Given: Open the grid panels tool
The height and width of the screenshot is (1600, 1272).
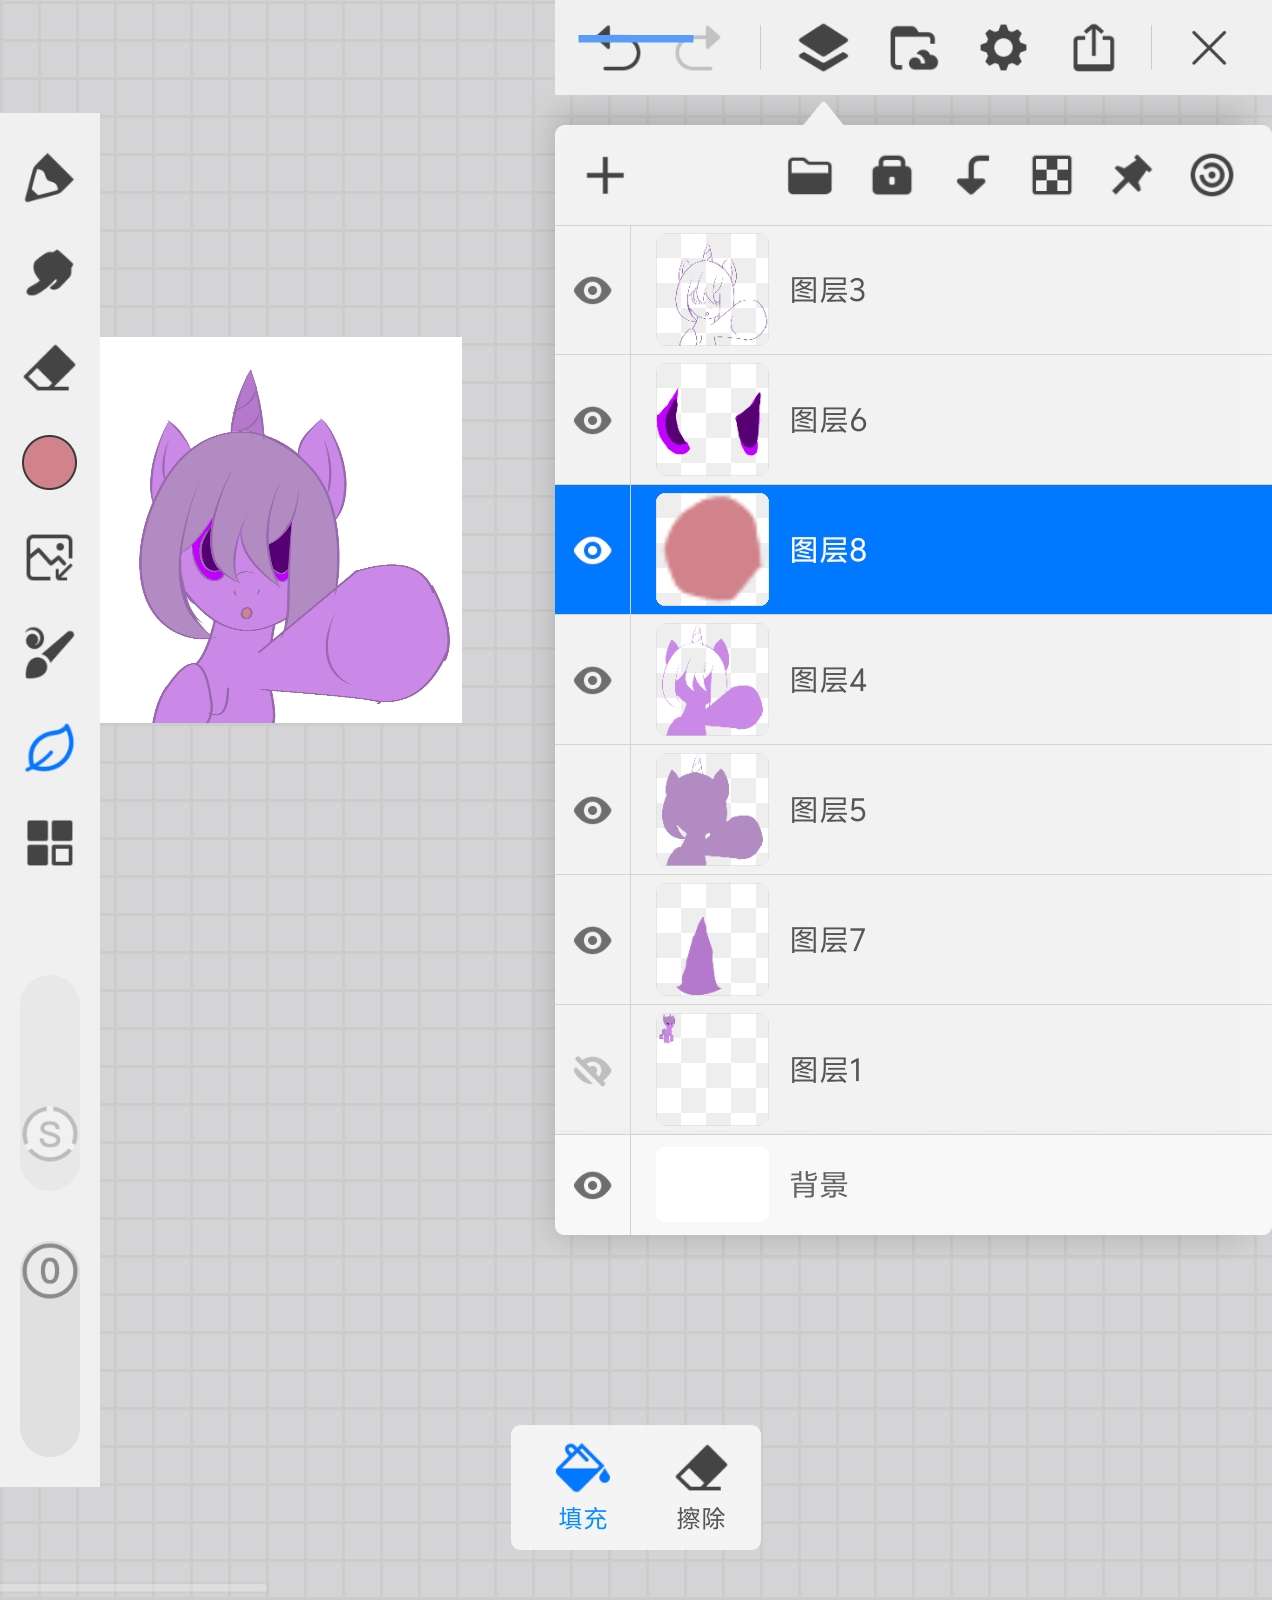Looking at the screenshot, I should pos(49,843).
